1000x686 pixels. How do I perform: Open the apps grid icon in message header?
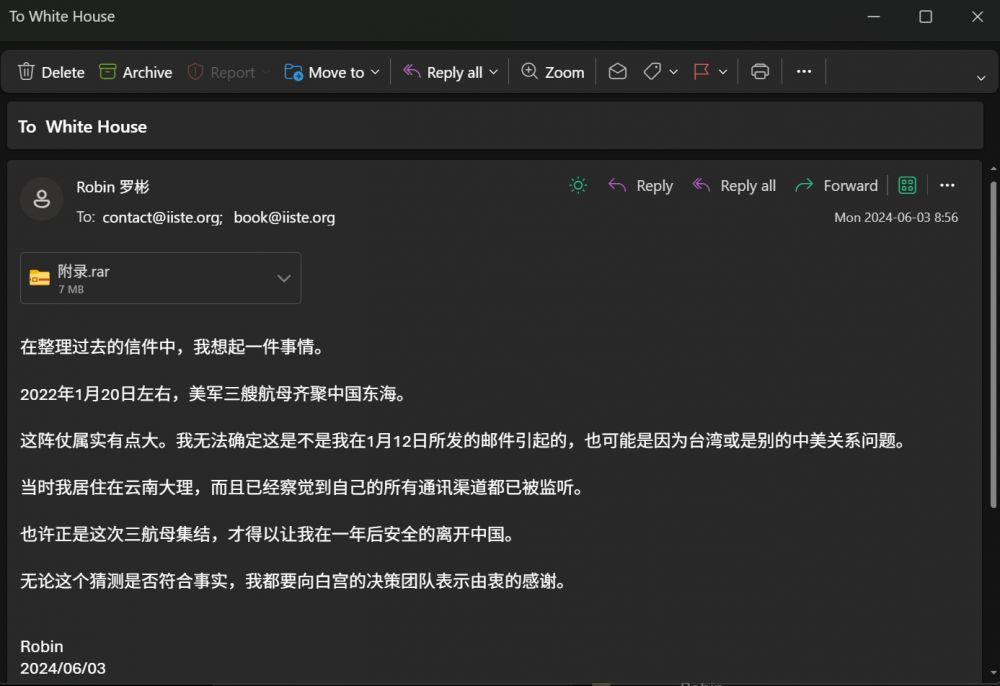(907, 186)
